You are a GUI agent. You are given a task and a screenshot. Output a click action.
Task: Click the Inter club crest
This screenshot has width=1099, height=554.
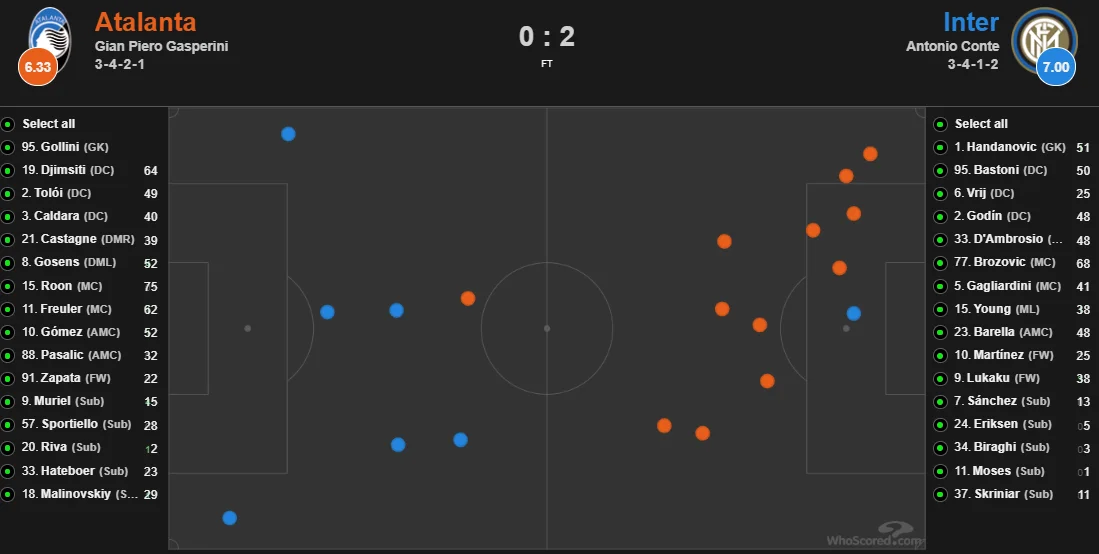click(x=1044, y=37)
